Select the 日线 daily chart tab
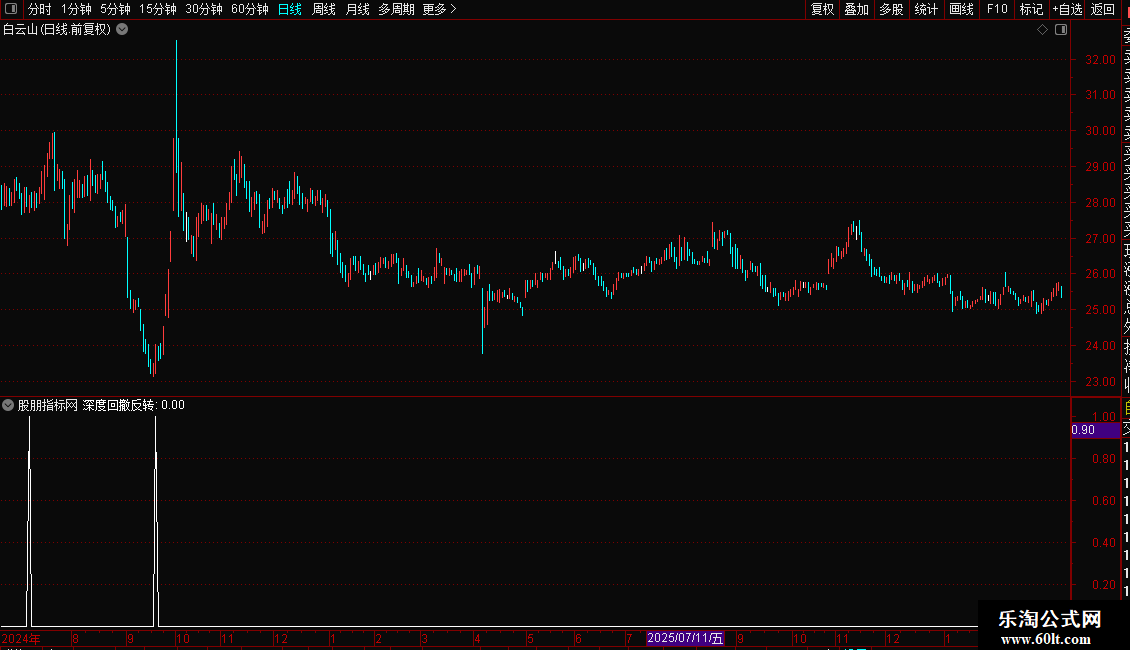Screen dimensions: 1130x650 (290, 9)
